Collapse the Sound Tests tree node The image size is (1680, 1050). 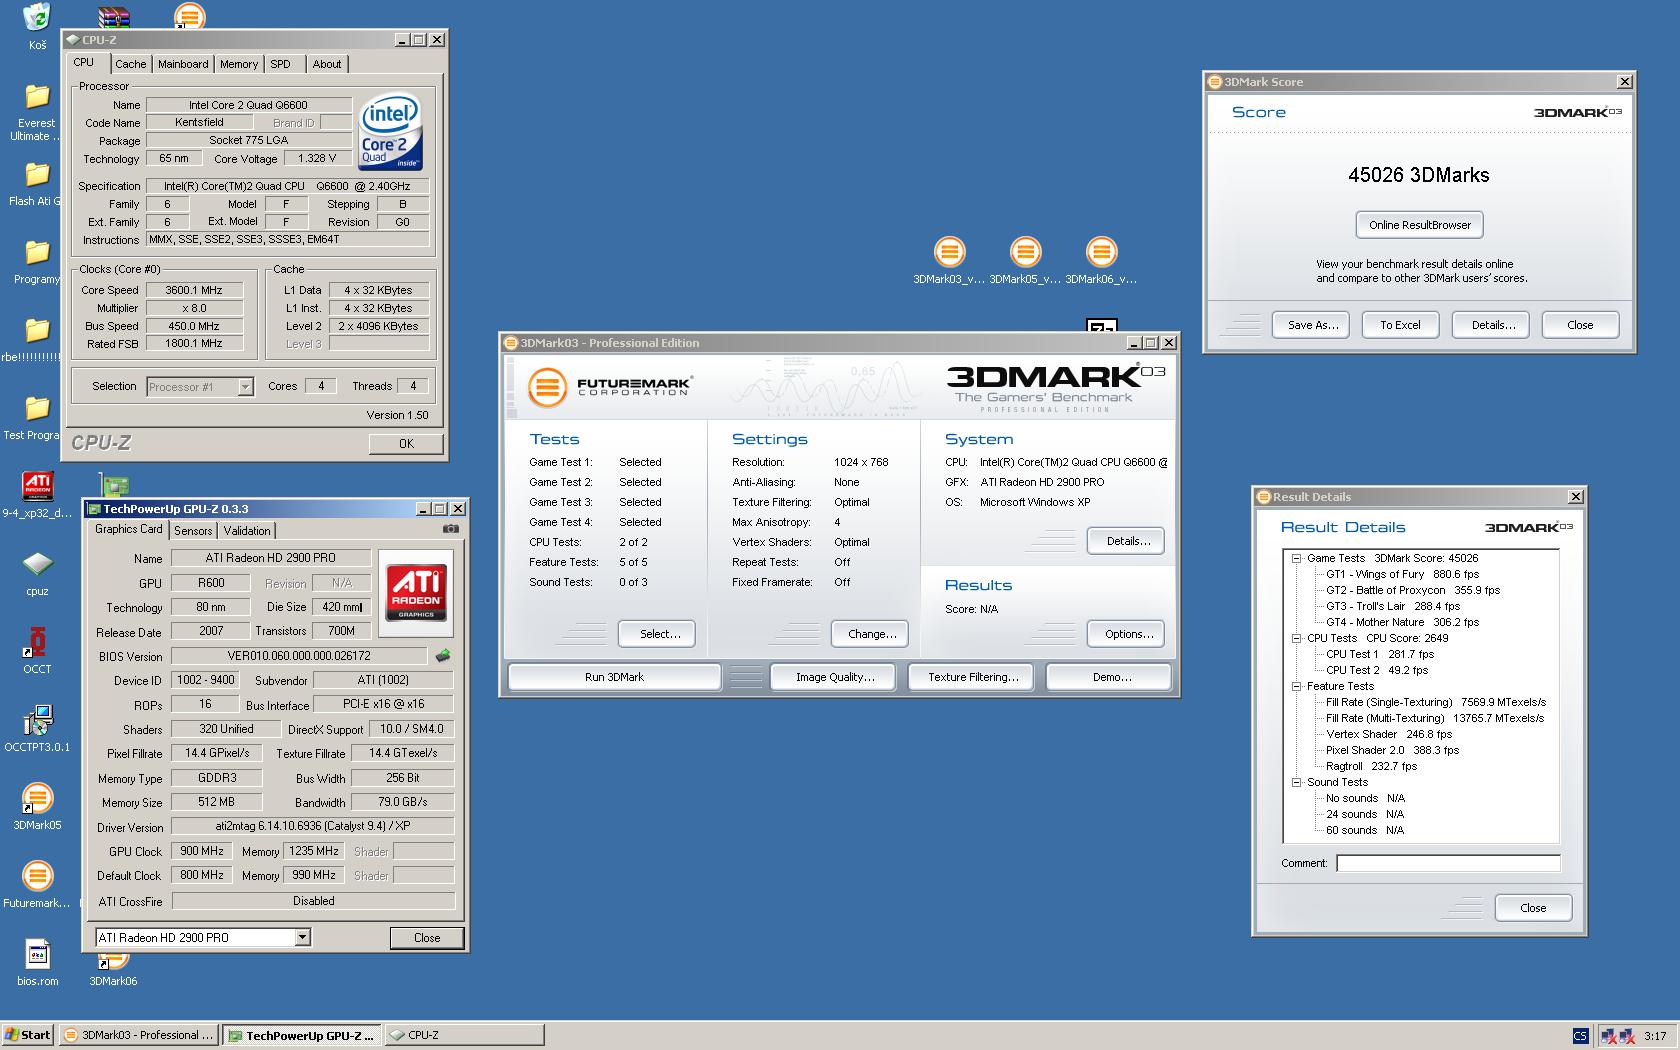tap(1296, 783)
